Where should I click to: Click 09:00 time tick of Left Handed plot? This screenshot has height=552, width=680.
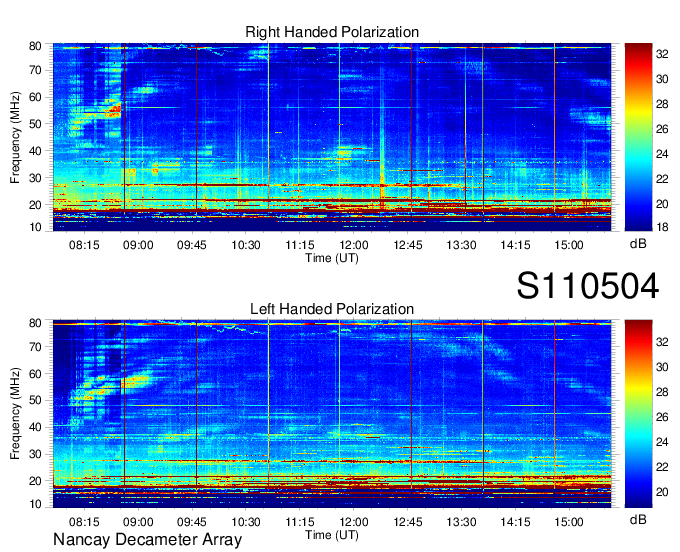click(x=138, y=522)
